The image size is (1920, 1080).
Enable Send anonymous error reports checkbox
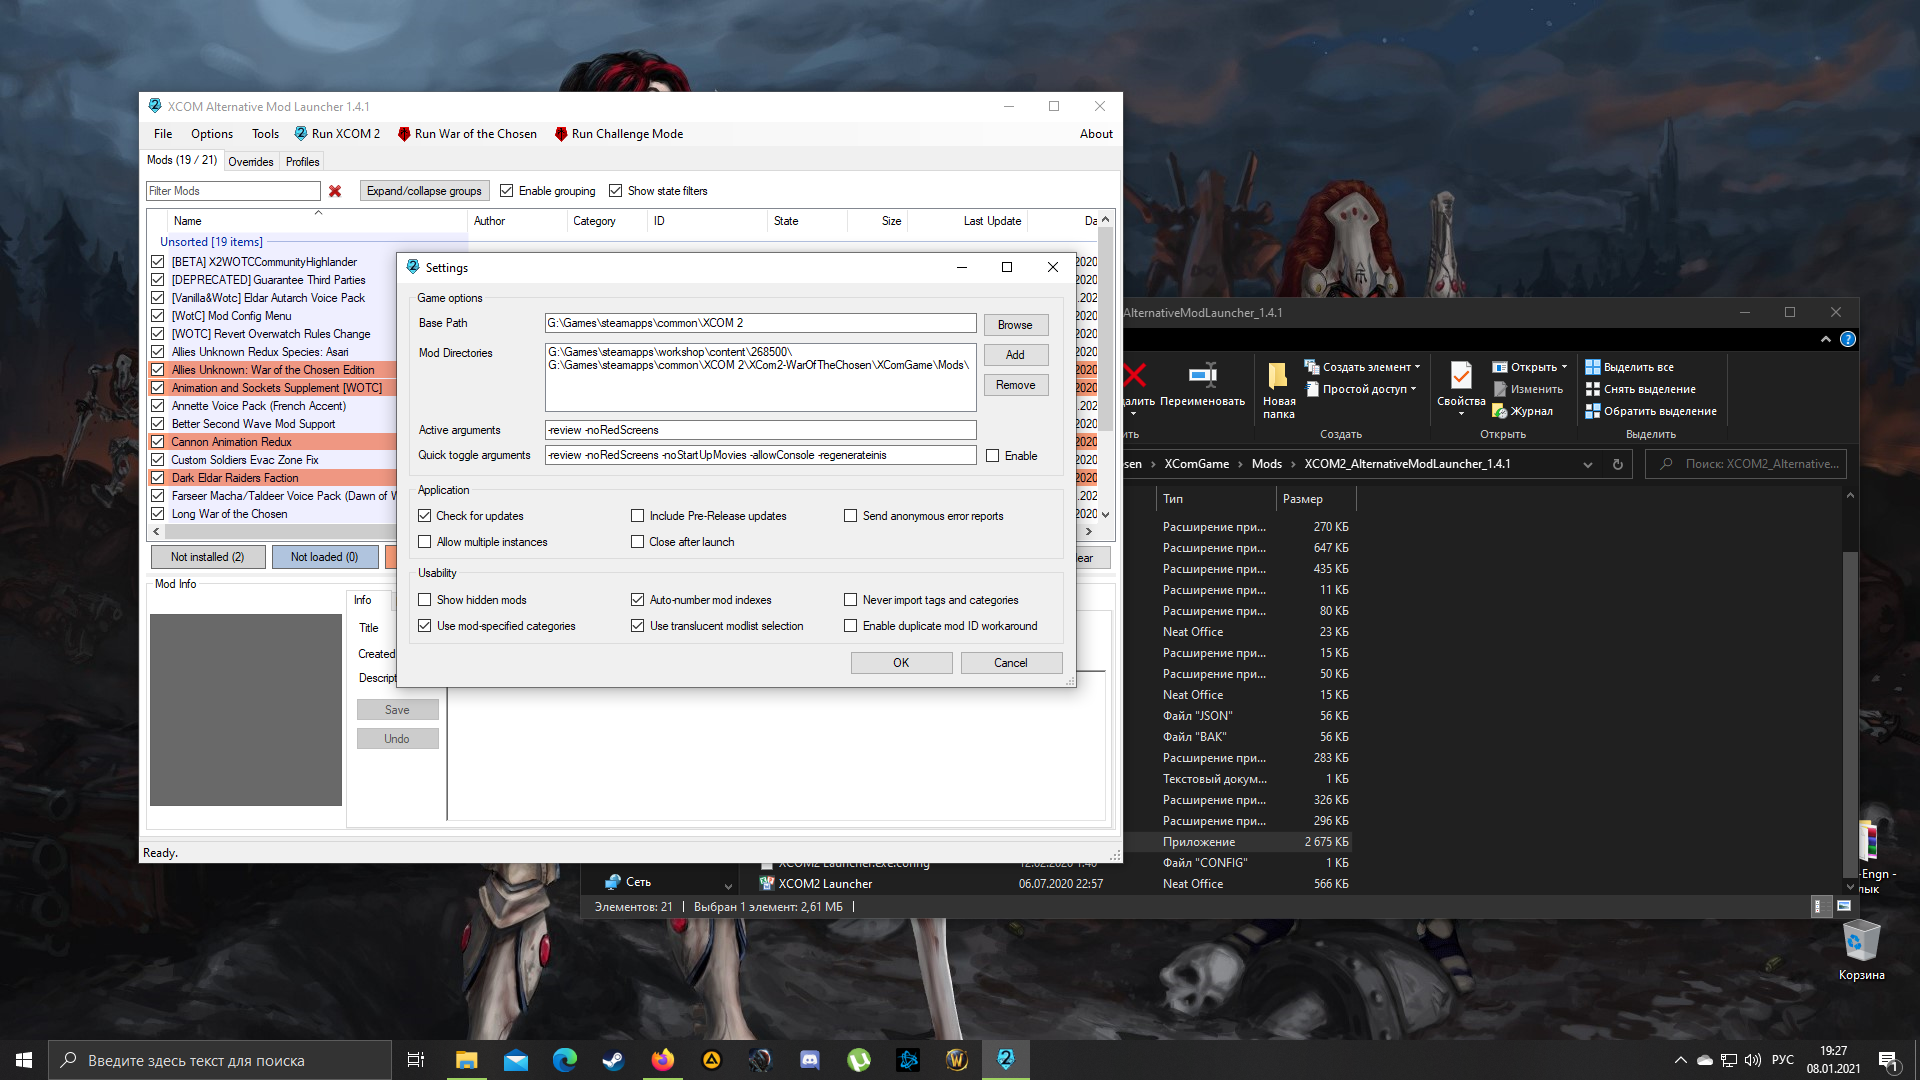point(850,516)
